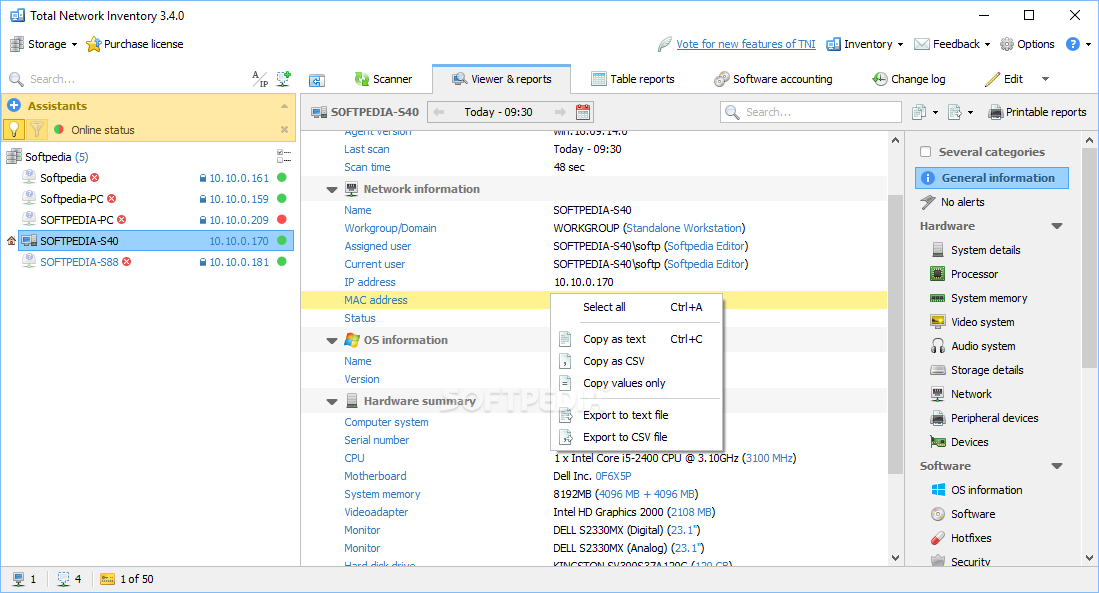1099x593 pixels.
Task: Toggle the funnel filter assistant
Action: [36, 130]
